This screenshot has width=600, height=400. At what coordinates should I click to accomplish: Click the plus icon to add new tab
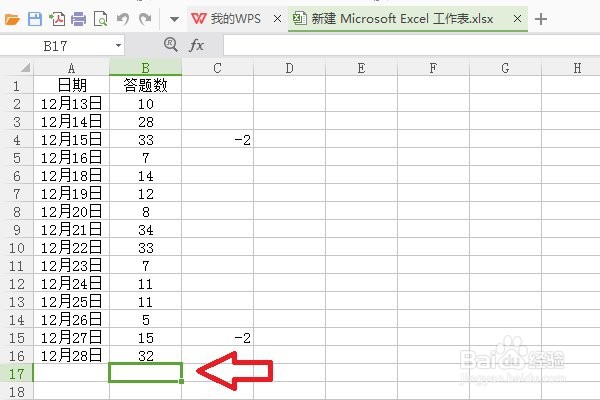coord(541,19)
